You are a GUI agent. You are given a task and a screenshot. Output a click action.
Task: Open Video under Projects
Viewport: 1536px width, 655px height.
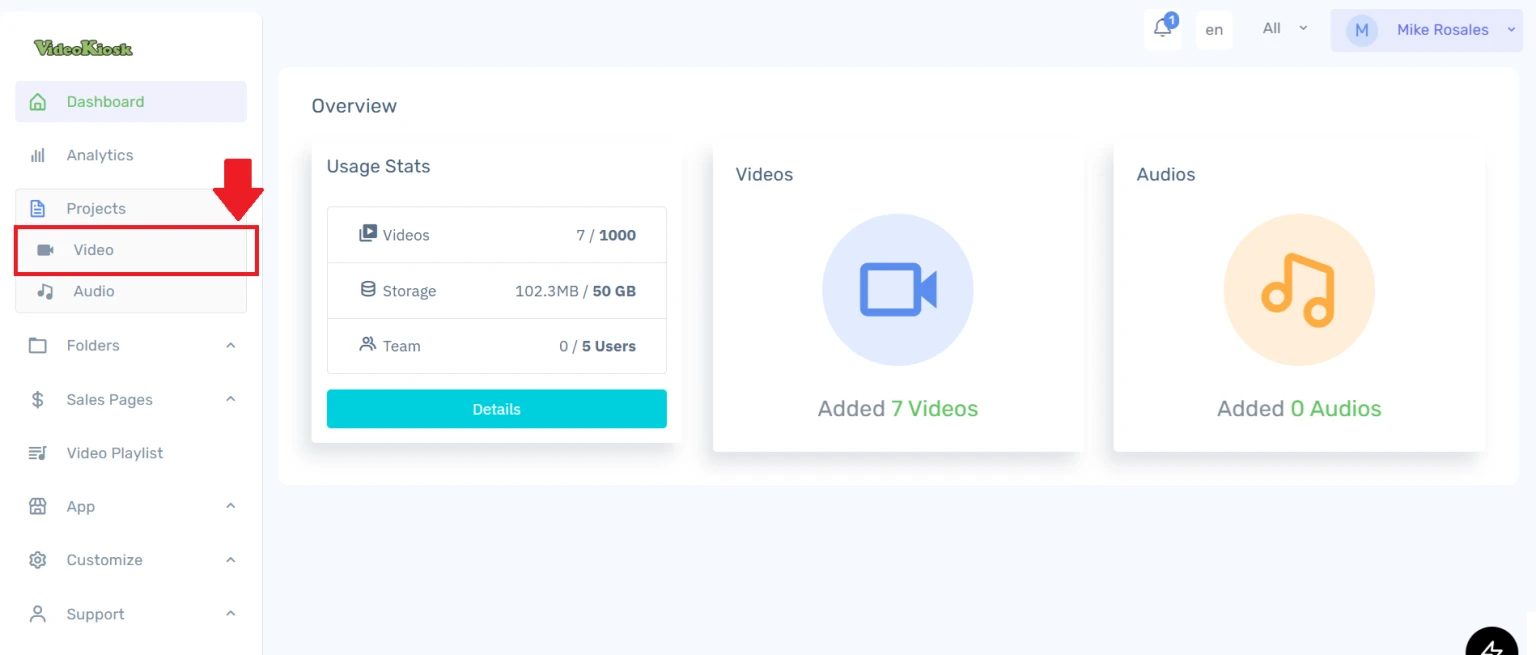pyautogui.click(x=94, y=250)
